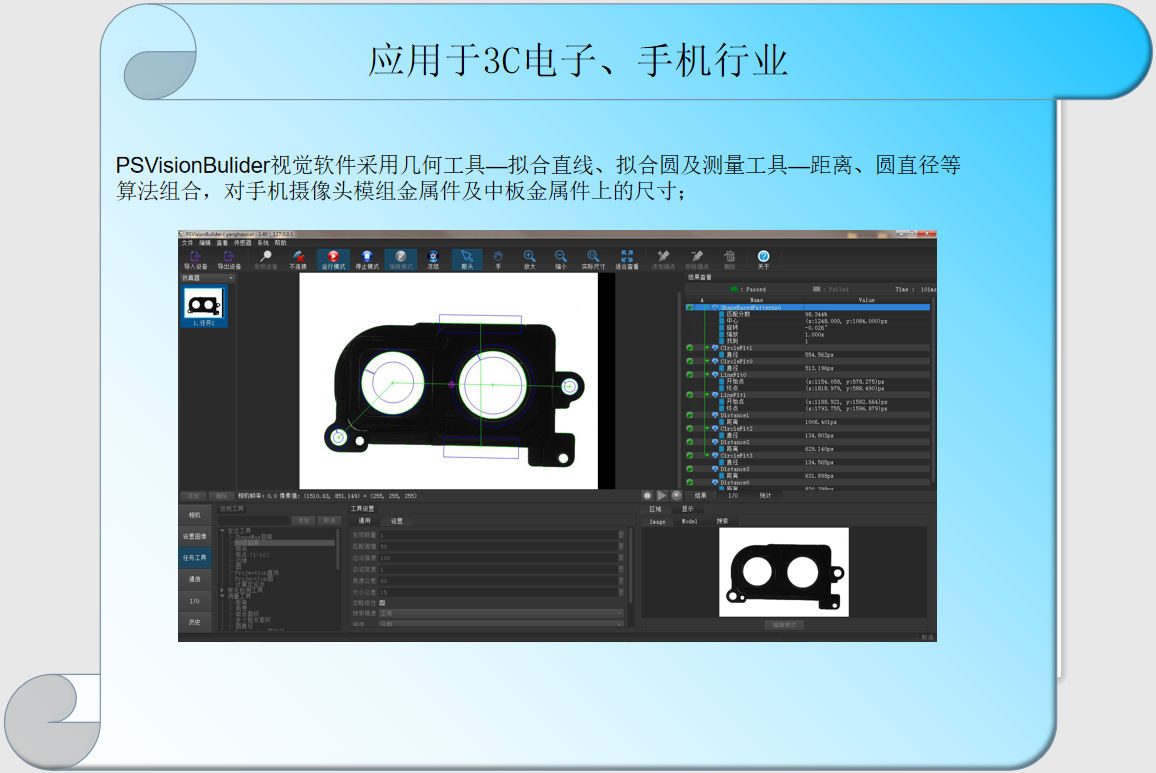Viewport: 1156px width, 773px height.
Task: Click the 编辑模式 button below model preview
Action: [x=784, y=625]
